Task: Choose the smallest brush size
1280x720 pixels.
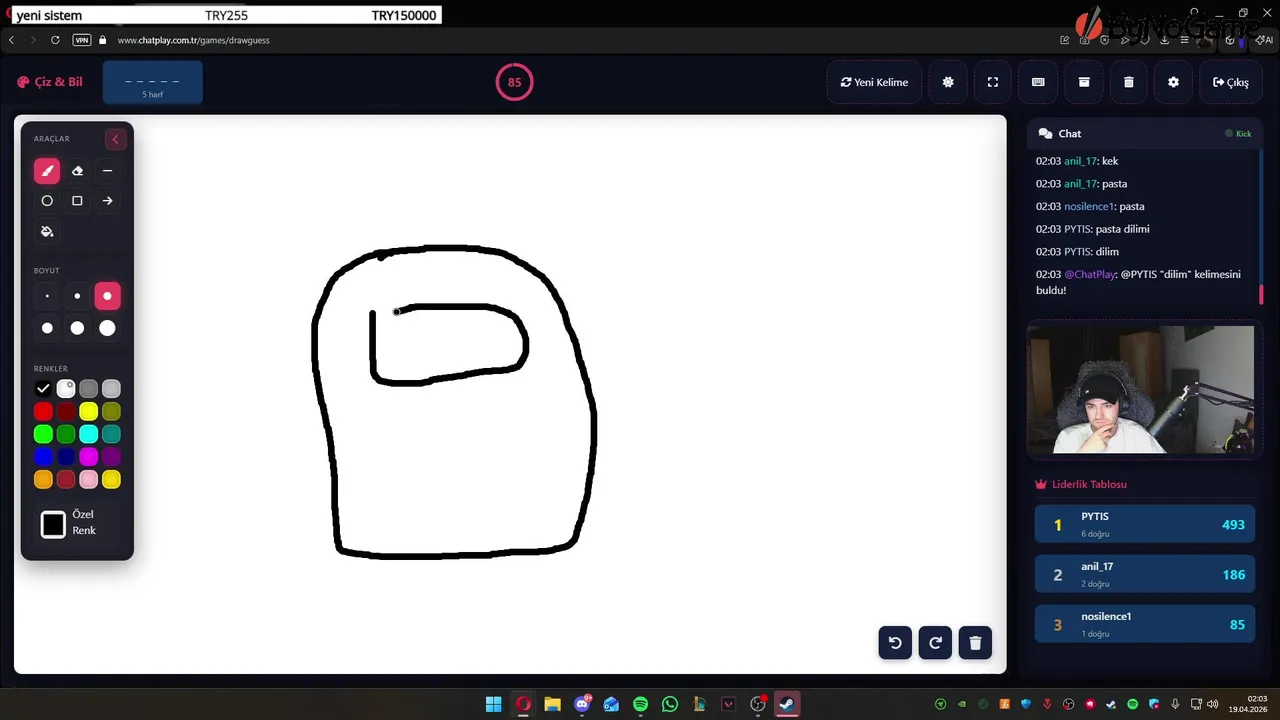Action: (47, 296)
